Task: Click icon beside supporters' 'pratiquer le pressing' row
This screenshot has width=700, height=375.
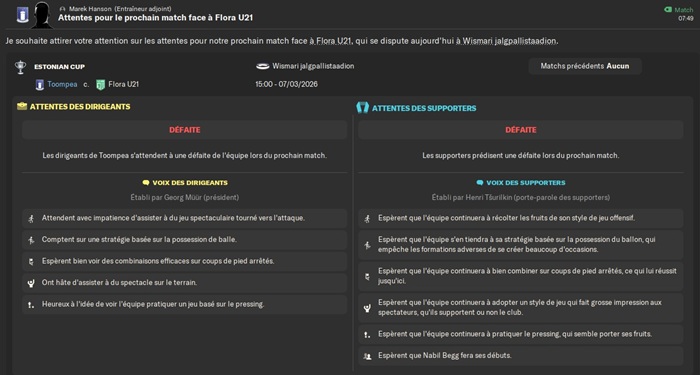Action: pyautogui.click(x=367, y=334)
